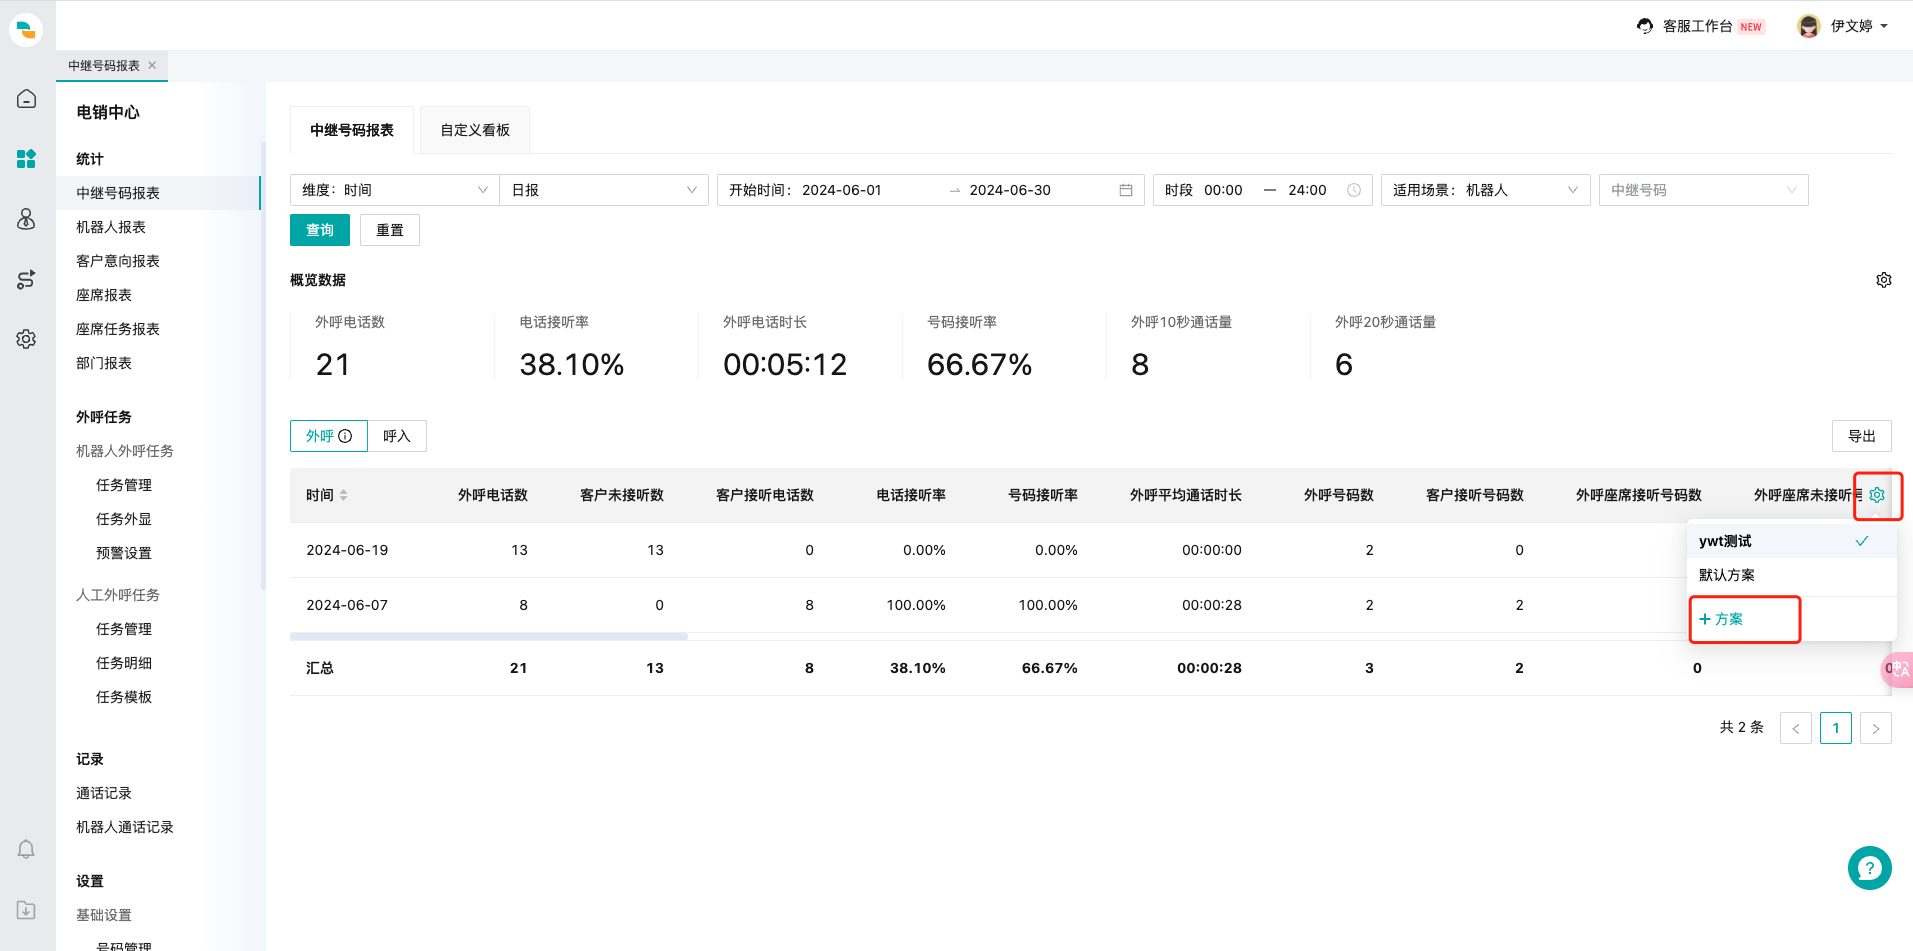Open 适用场景 机器人 dropdown
The height and width of the screenshot is (951, 1913).
tap(1486, 190)
